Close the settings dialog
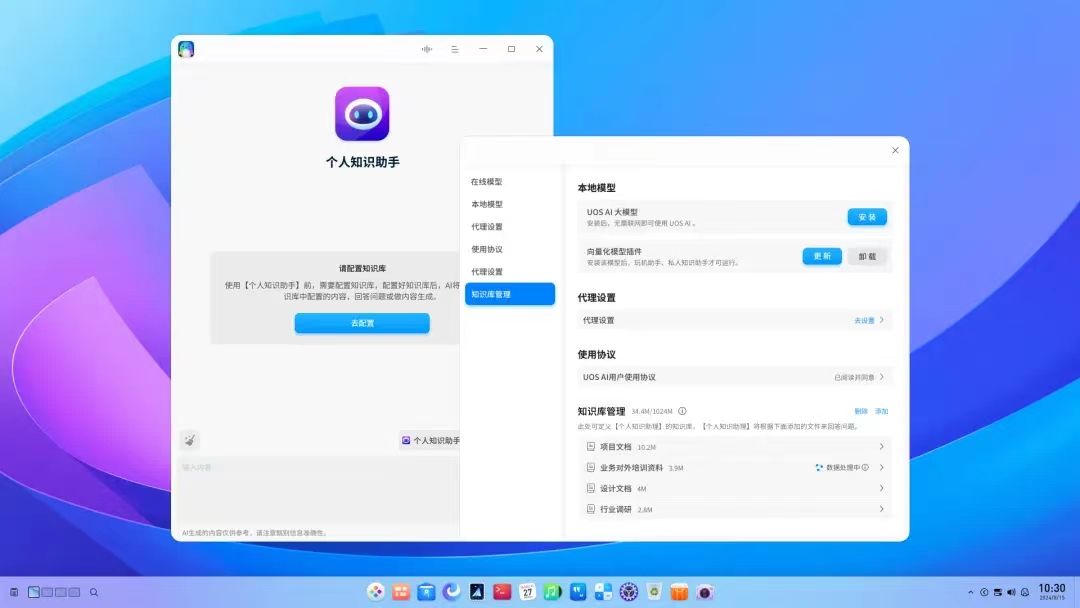The height and width of the screenshot is (608, 1080). coord(895,150)
